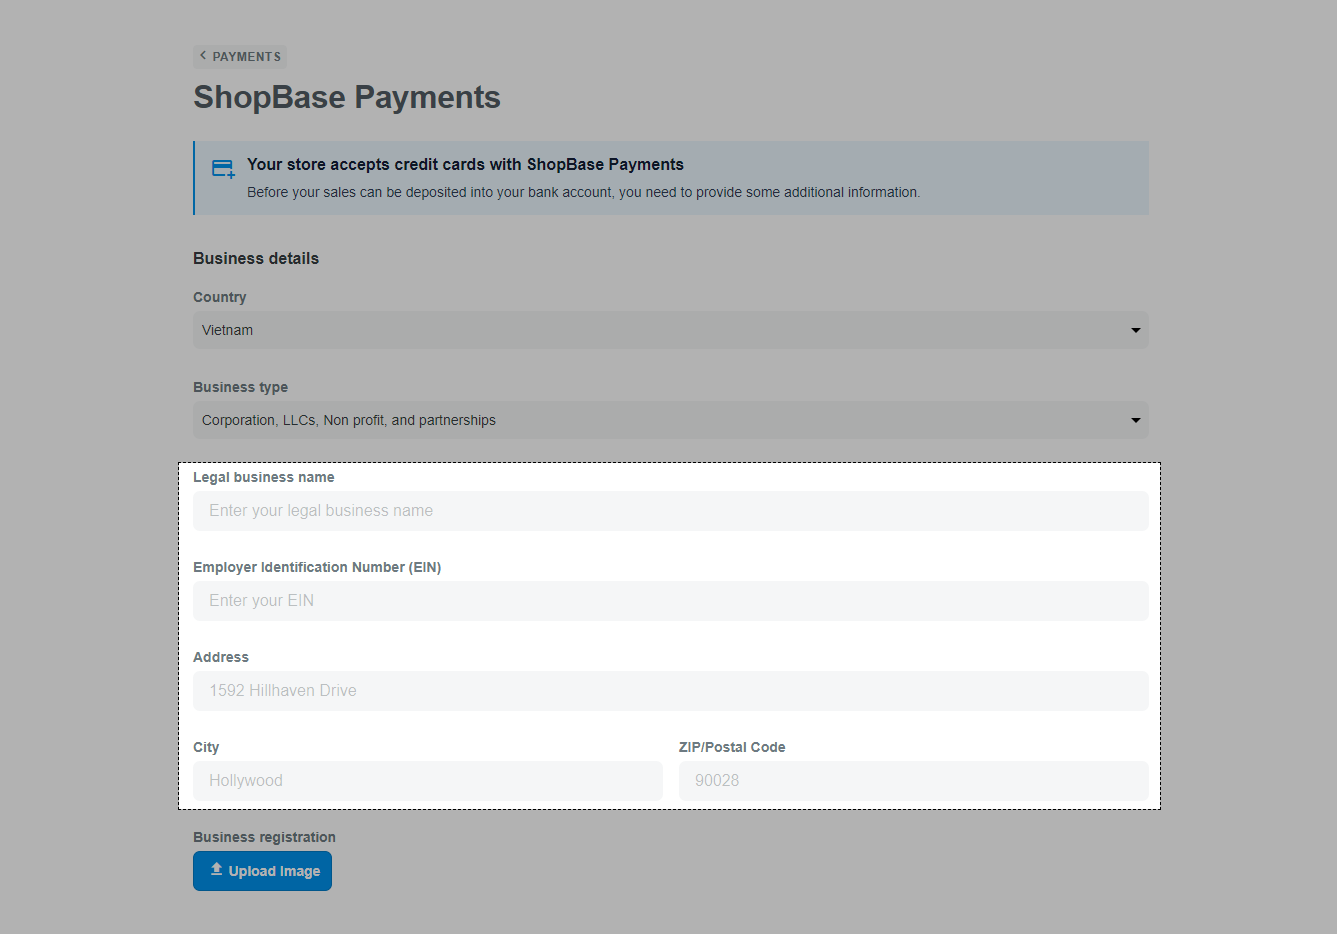The image size is (1337, 934).
Task: Open the Business type dropdown
Action: click(660, 420)
